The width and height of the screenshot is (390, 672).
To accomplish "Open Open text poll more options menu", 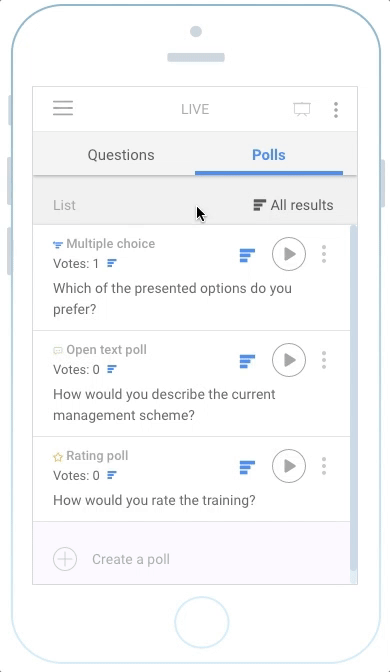I will [x=324, y=360].
